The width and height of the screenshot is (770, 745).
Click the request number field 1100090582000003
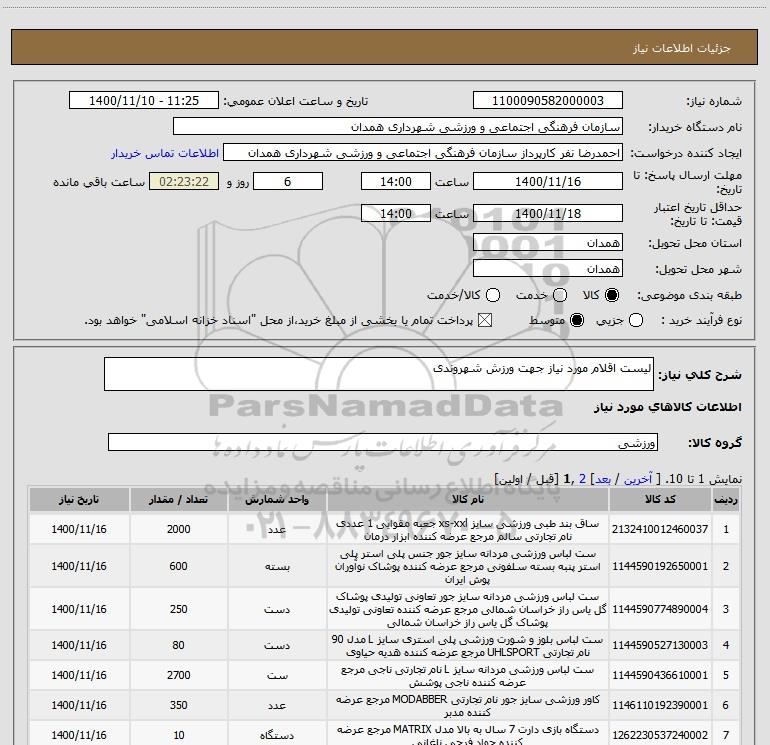548,101
